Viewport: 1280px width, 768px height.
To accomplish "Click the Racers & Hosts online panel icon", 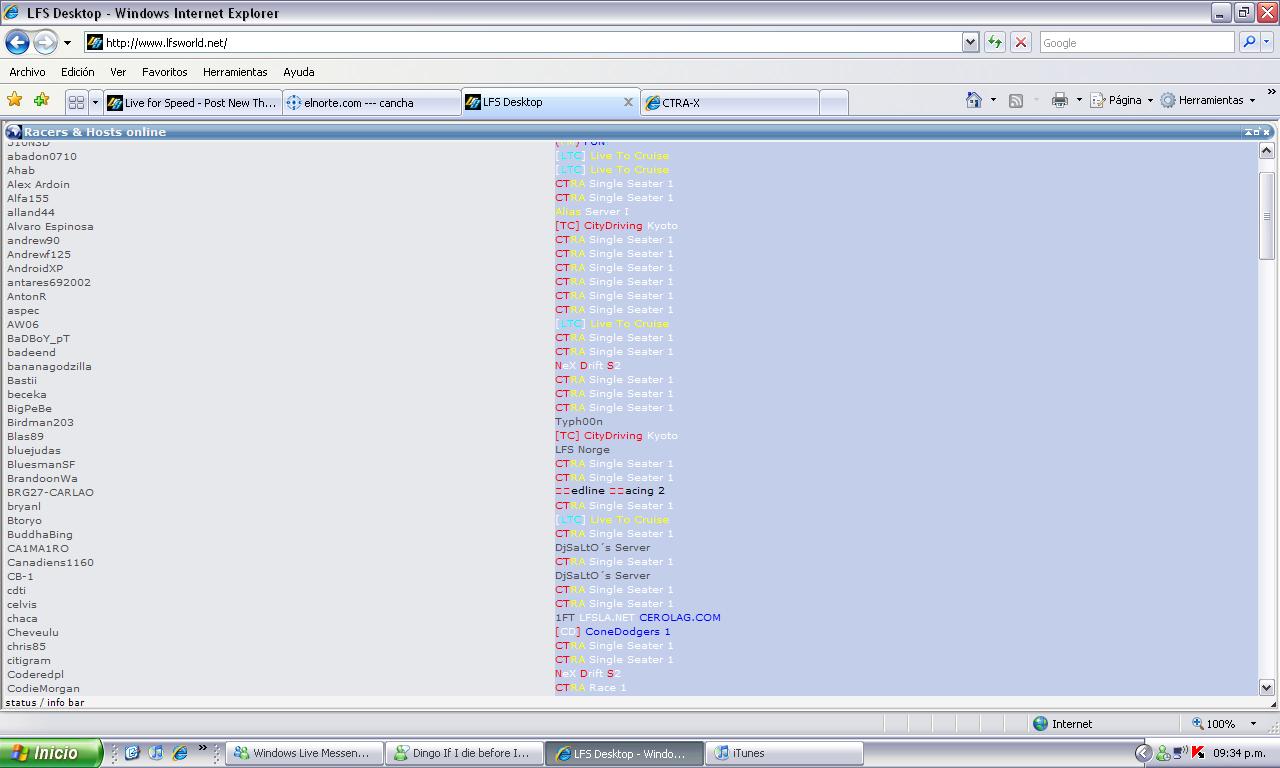I will 13,131.
